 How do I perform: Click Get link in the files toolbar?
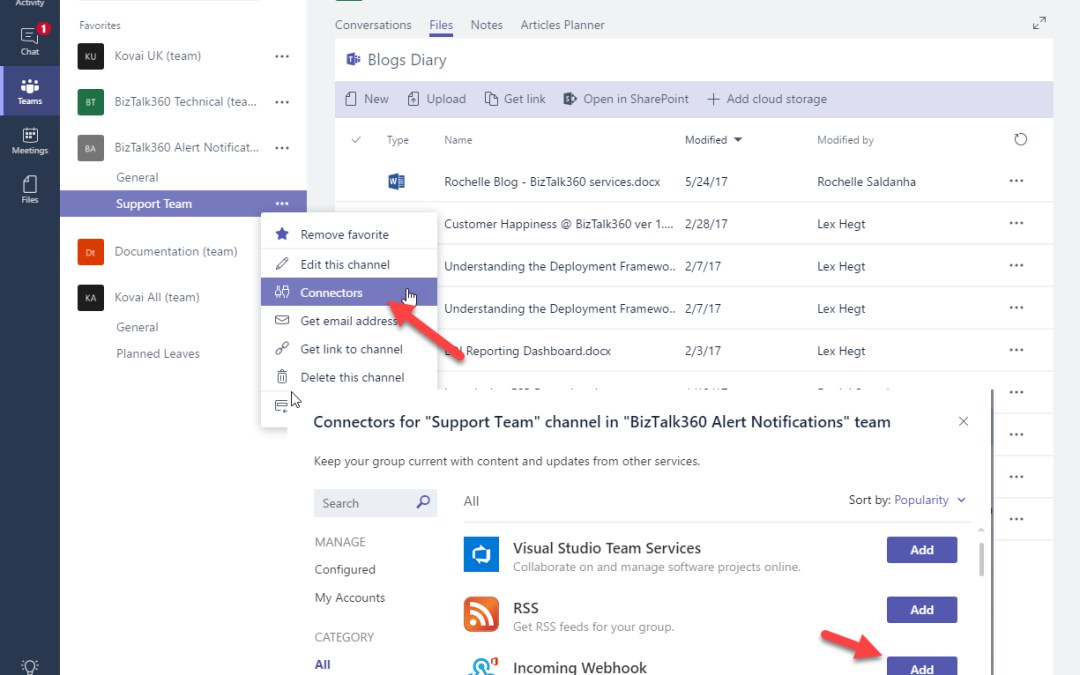515,99
